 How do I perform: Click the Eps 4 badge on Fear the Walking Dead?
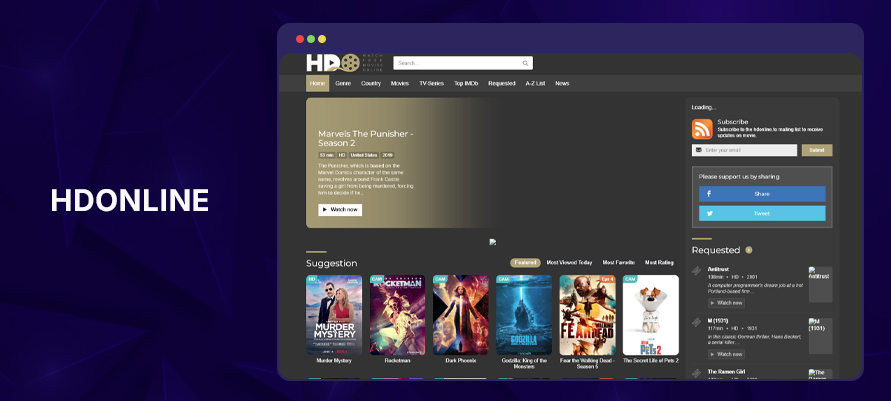click(x=607, y=279)
